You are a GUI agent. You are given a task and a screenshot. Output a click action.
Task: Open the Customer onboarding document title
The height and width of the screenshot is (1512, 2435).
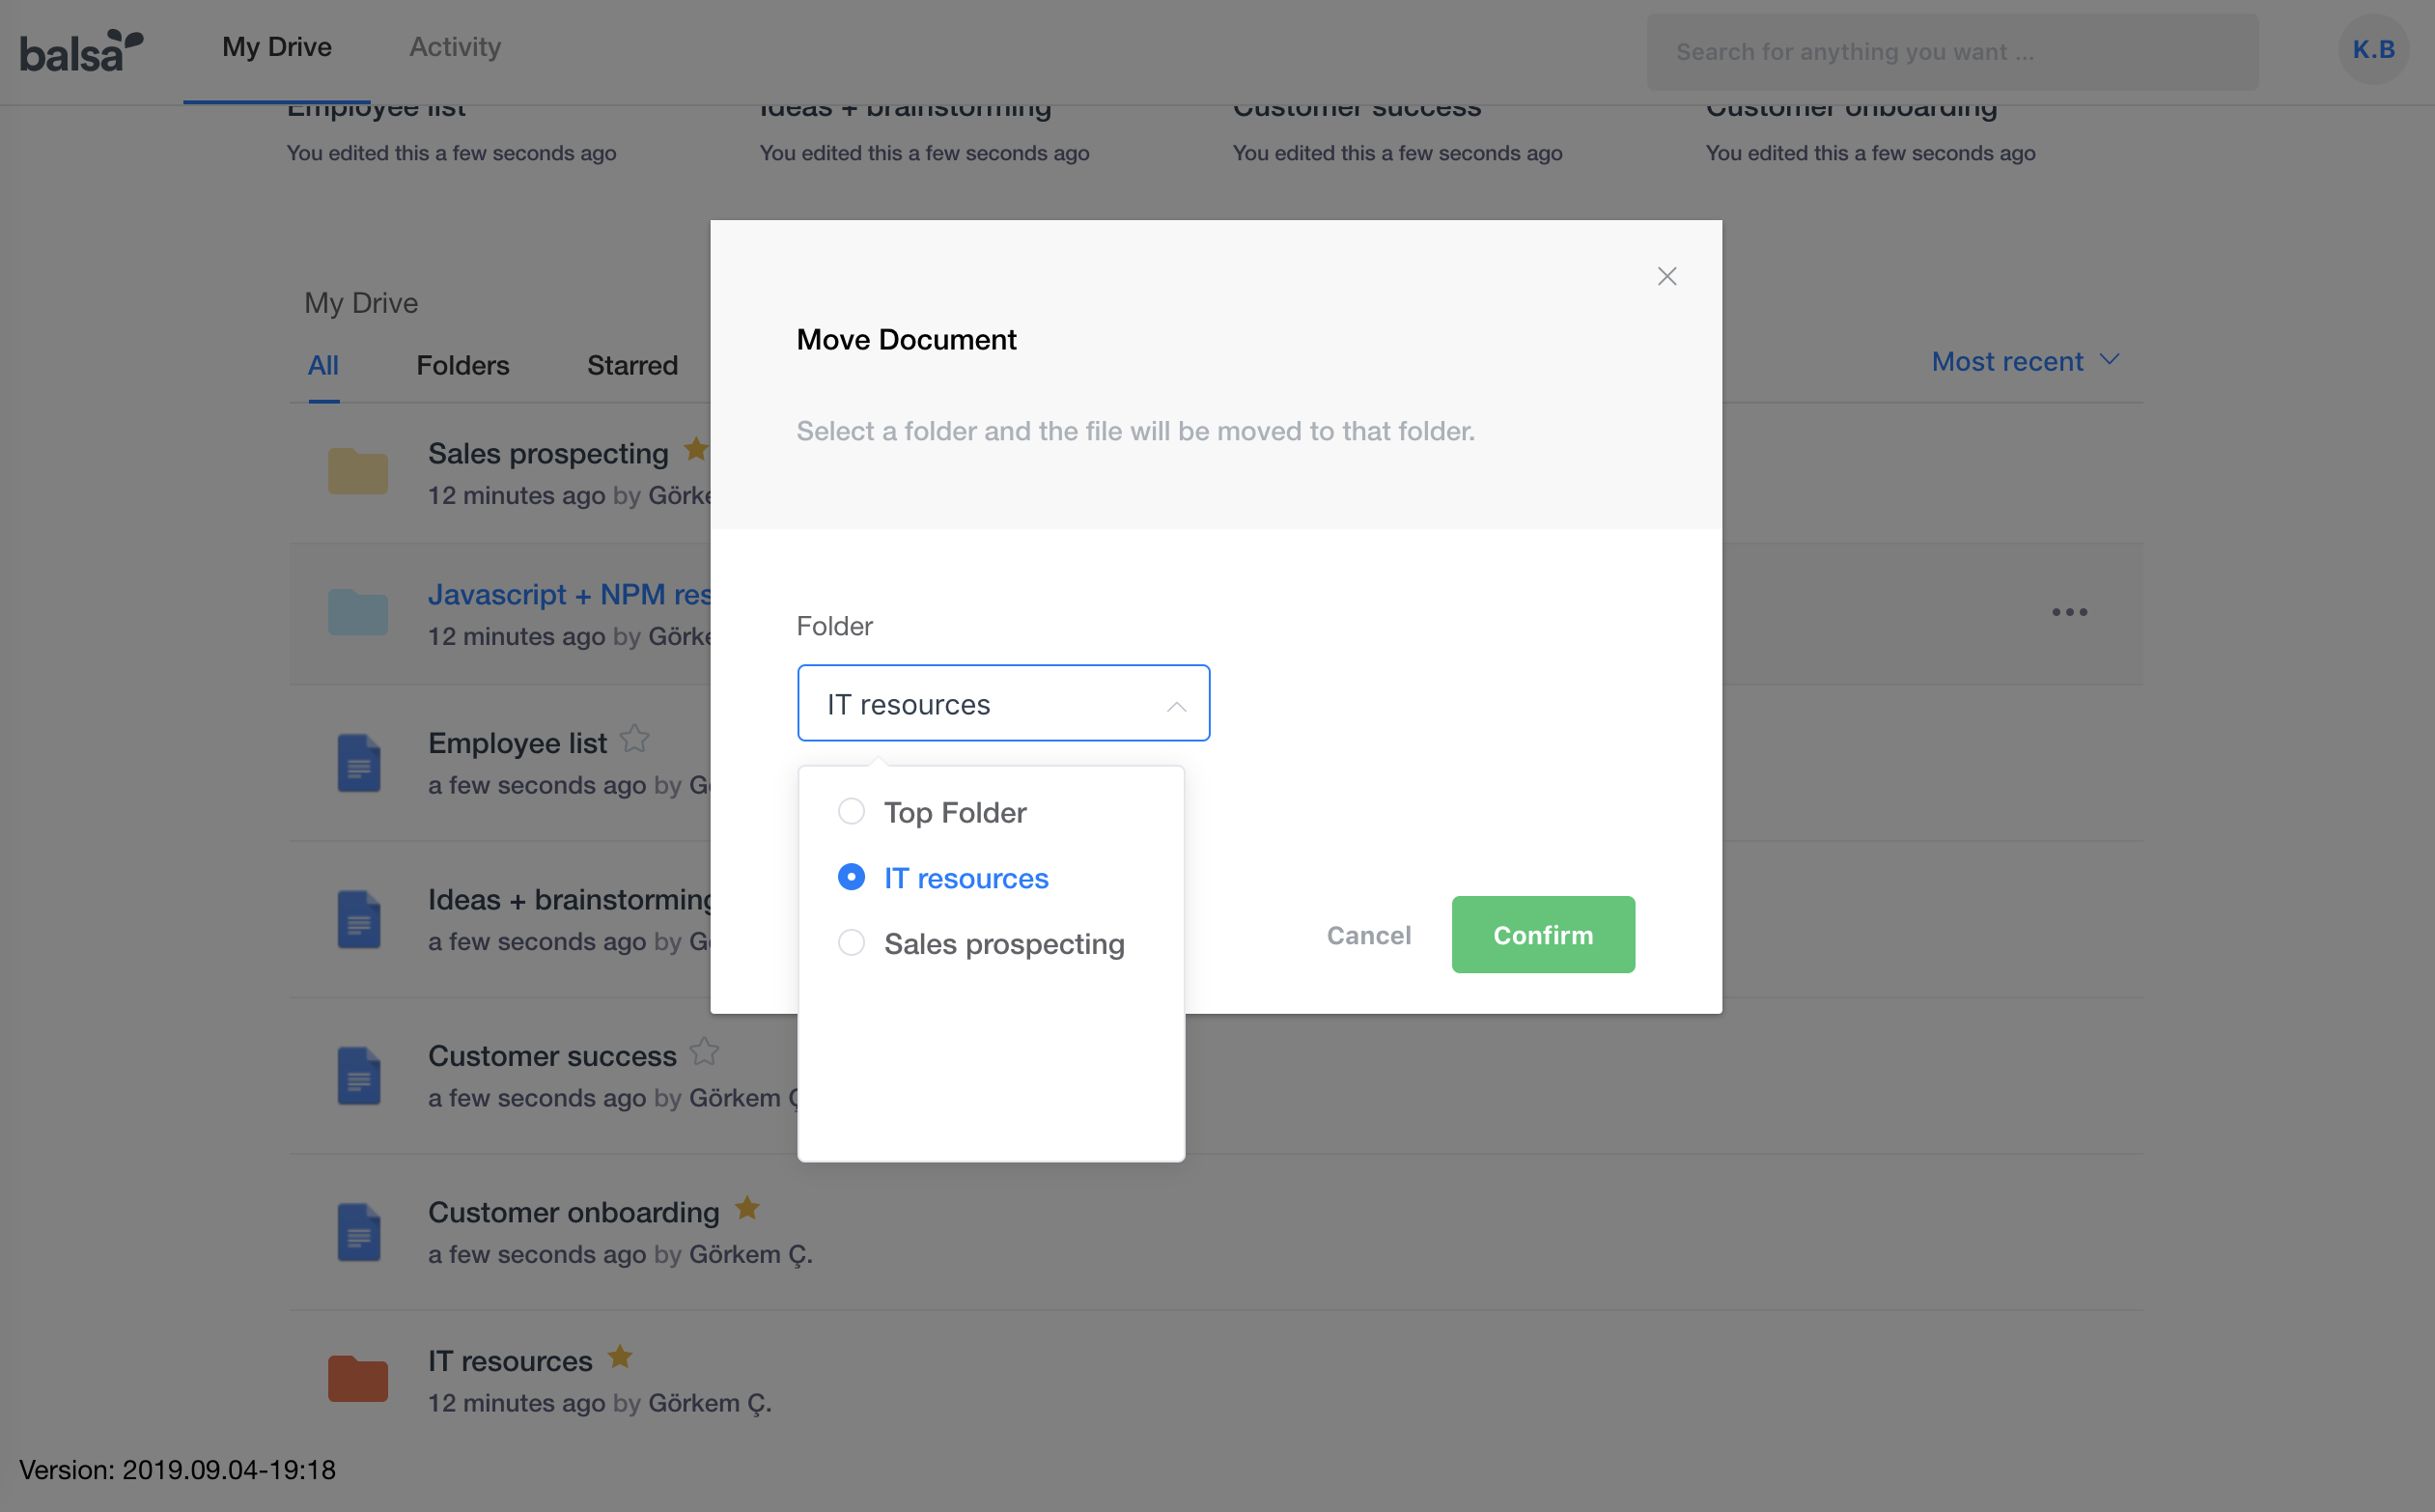click(x=574, y=1212)
